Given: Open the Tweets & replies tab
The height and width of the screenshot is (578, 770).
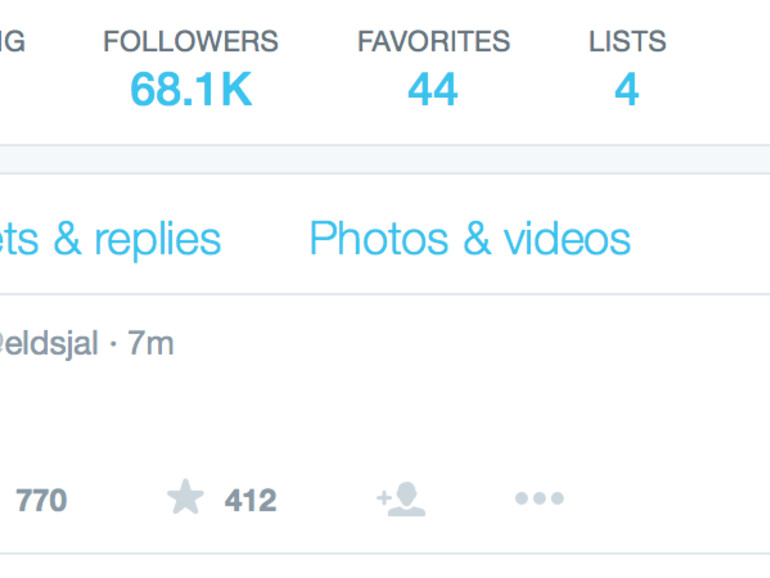Looking at the screenshot, I should (110, 240).
